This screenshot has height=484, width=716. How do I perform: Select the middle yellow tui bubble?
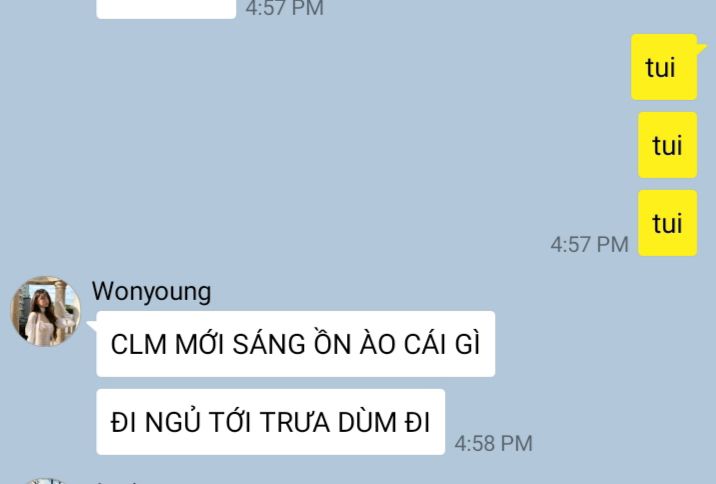[668, 145]
